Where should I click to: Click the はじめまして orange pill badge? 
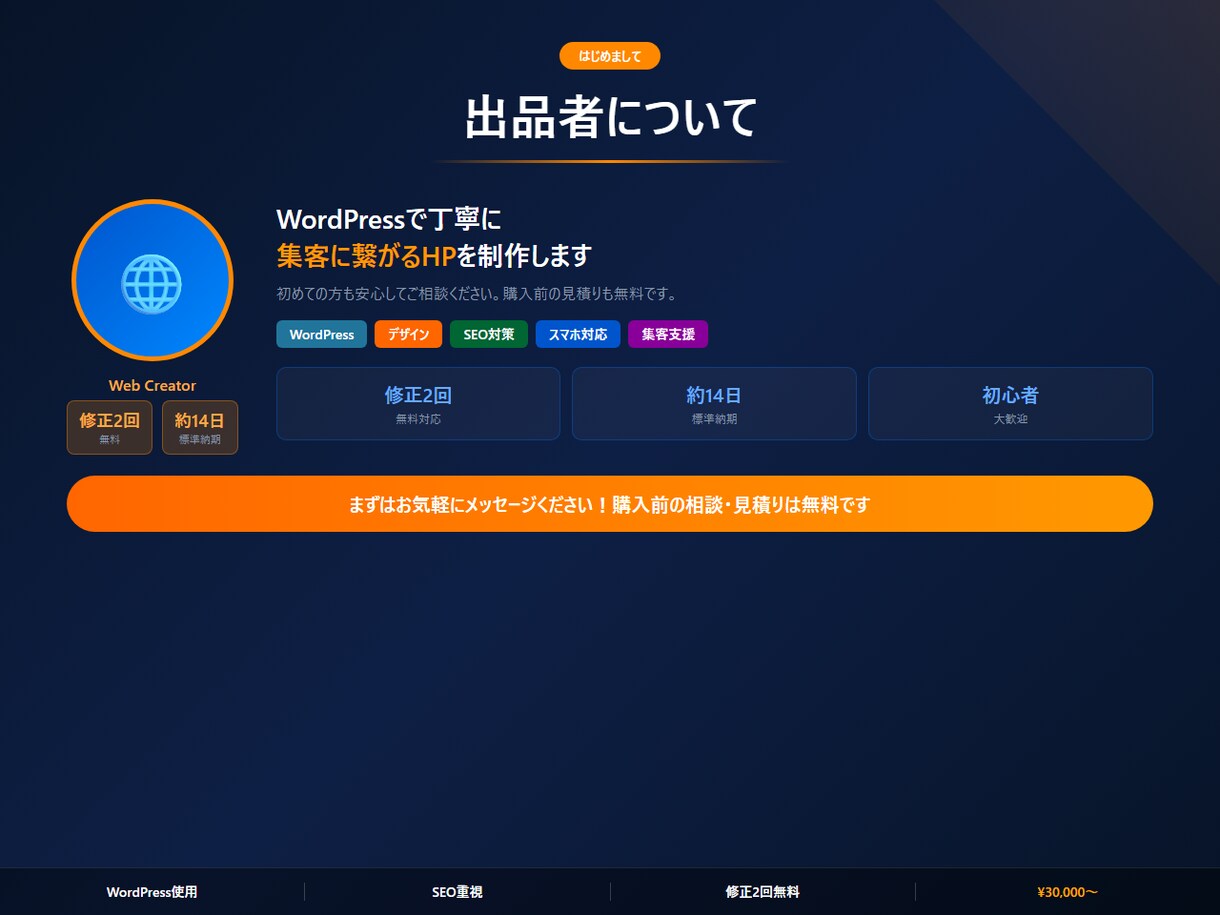click(610, 56)
